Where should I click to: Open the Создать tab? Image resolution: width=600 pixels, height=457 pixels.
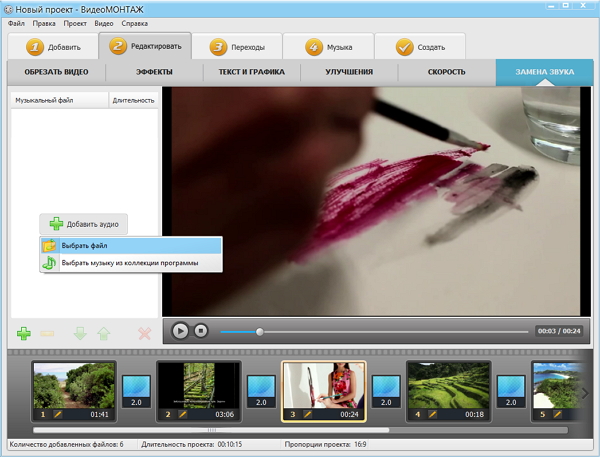click(x=420, y=47)
